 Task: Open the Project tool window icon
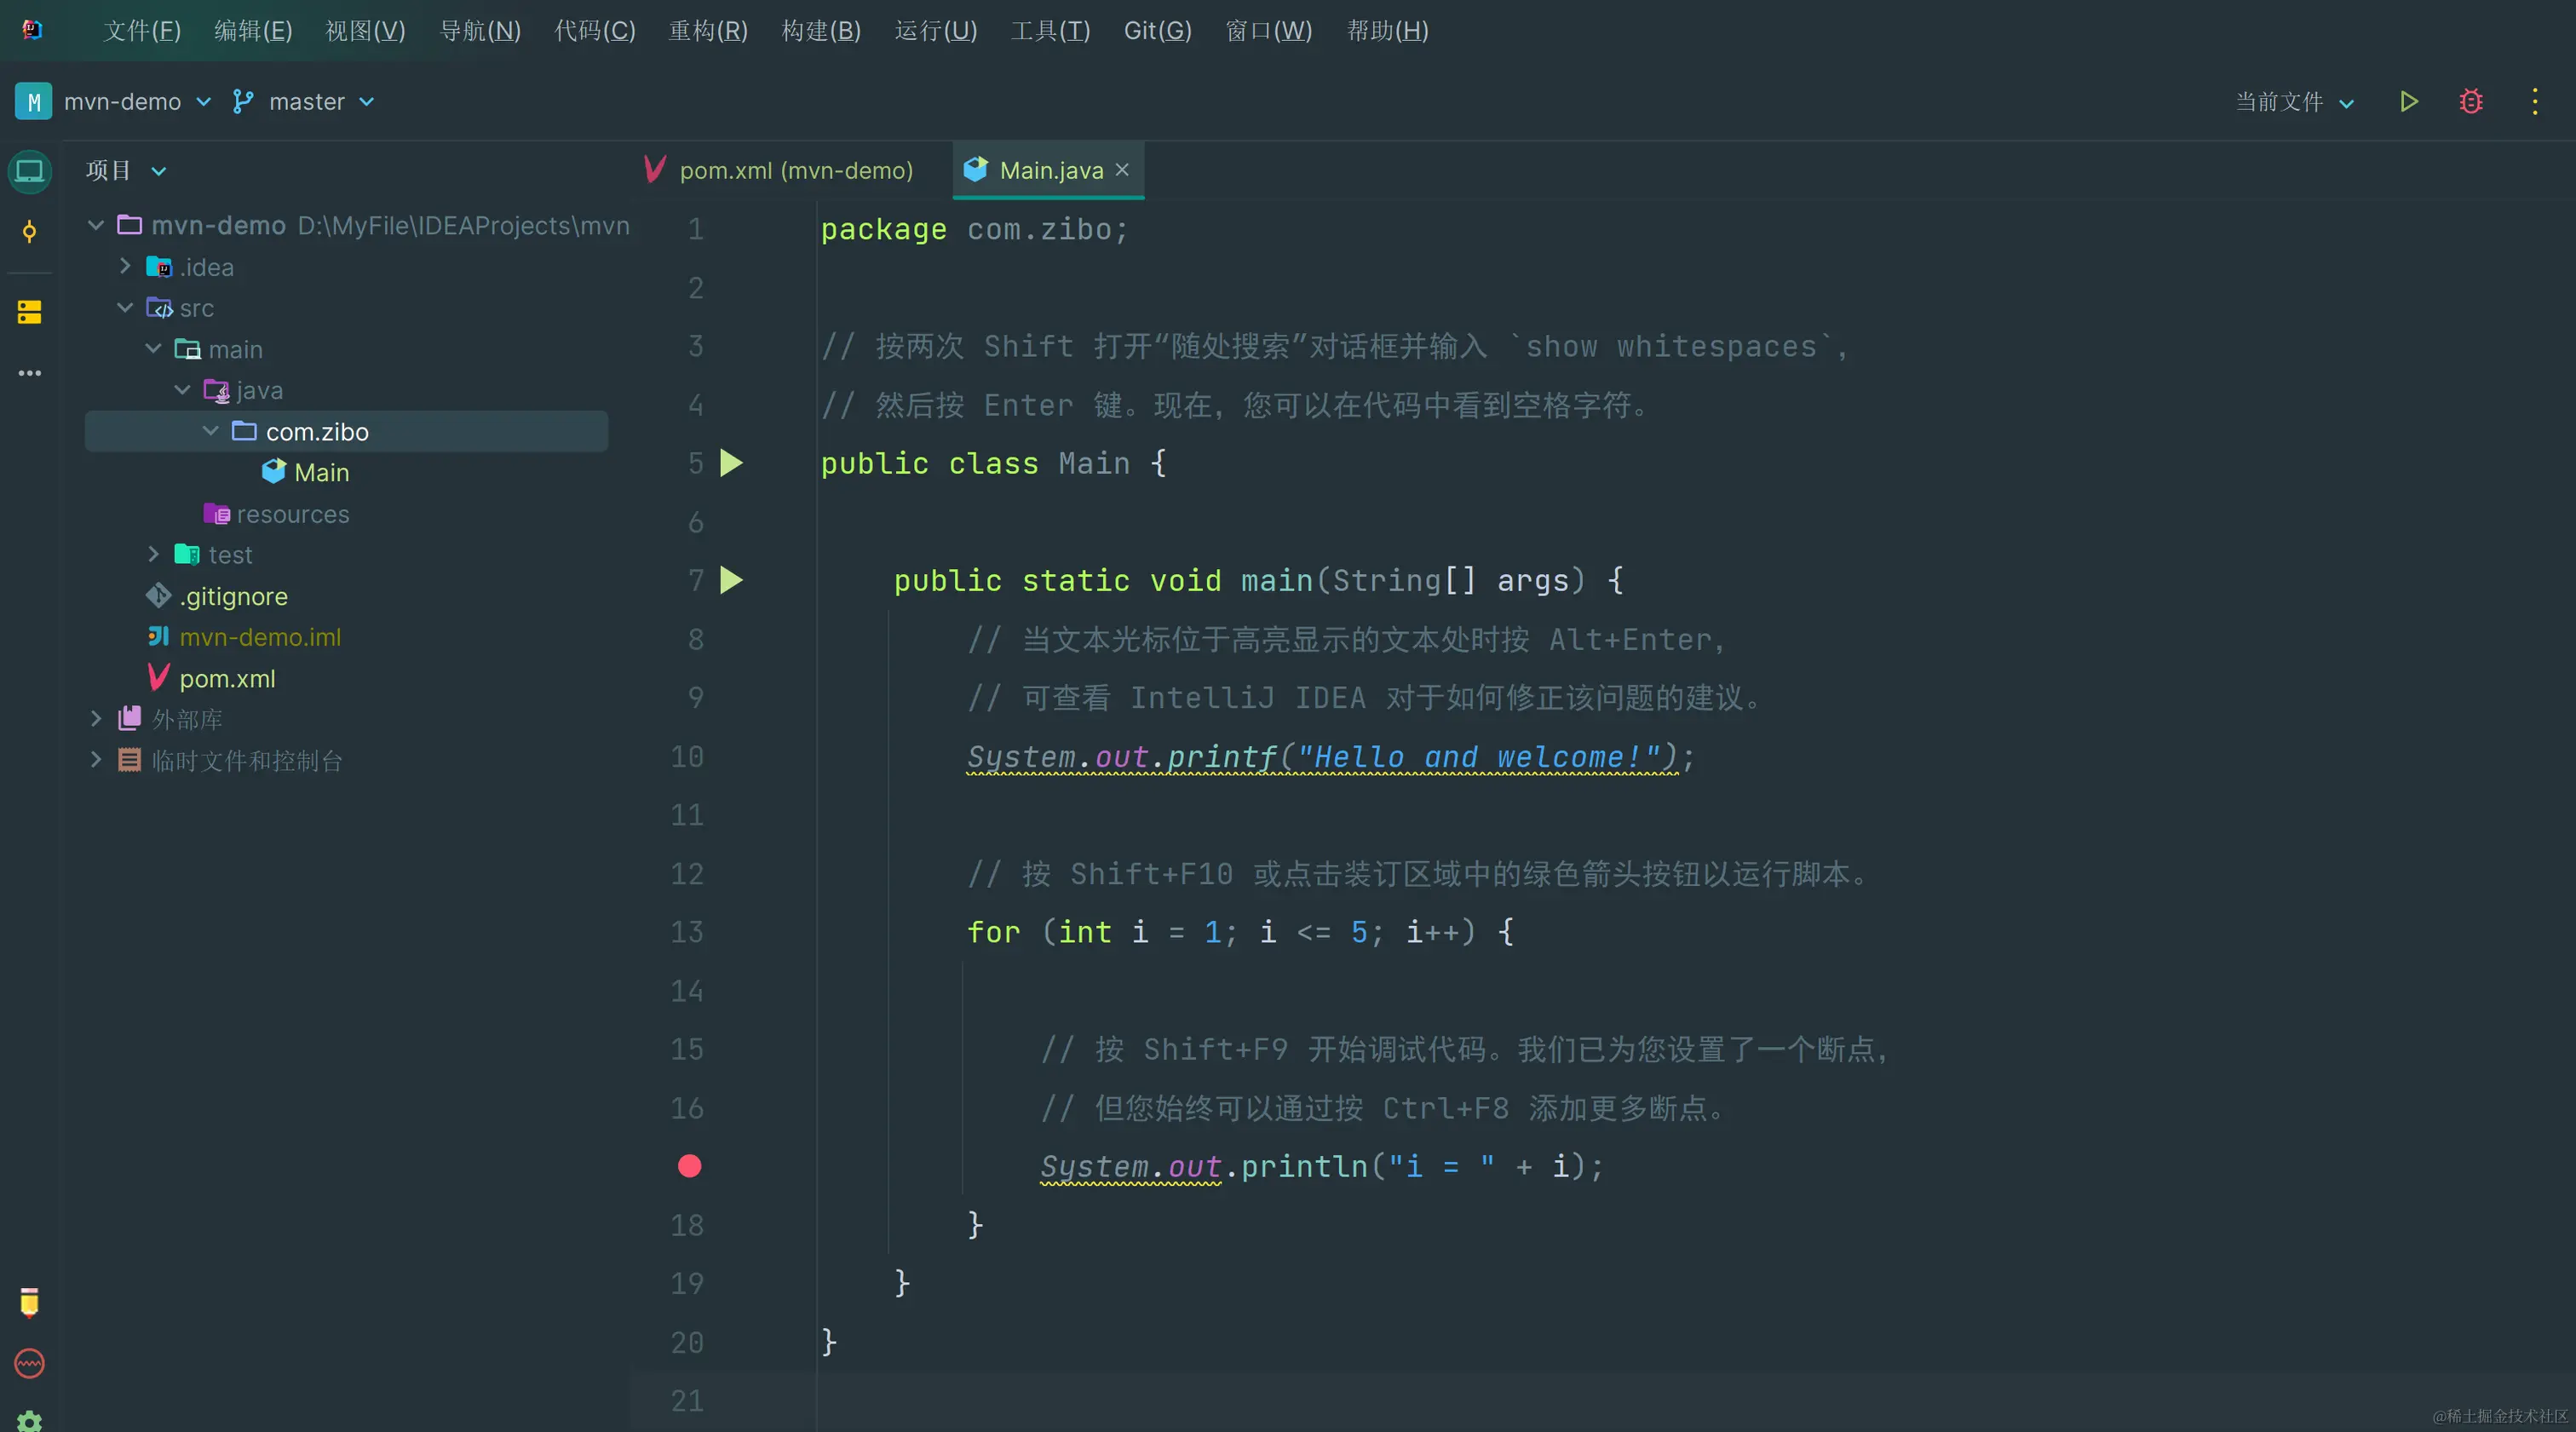[x=29, y=171]
